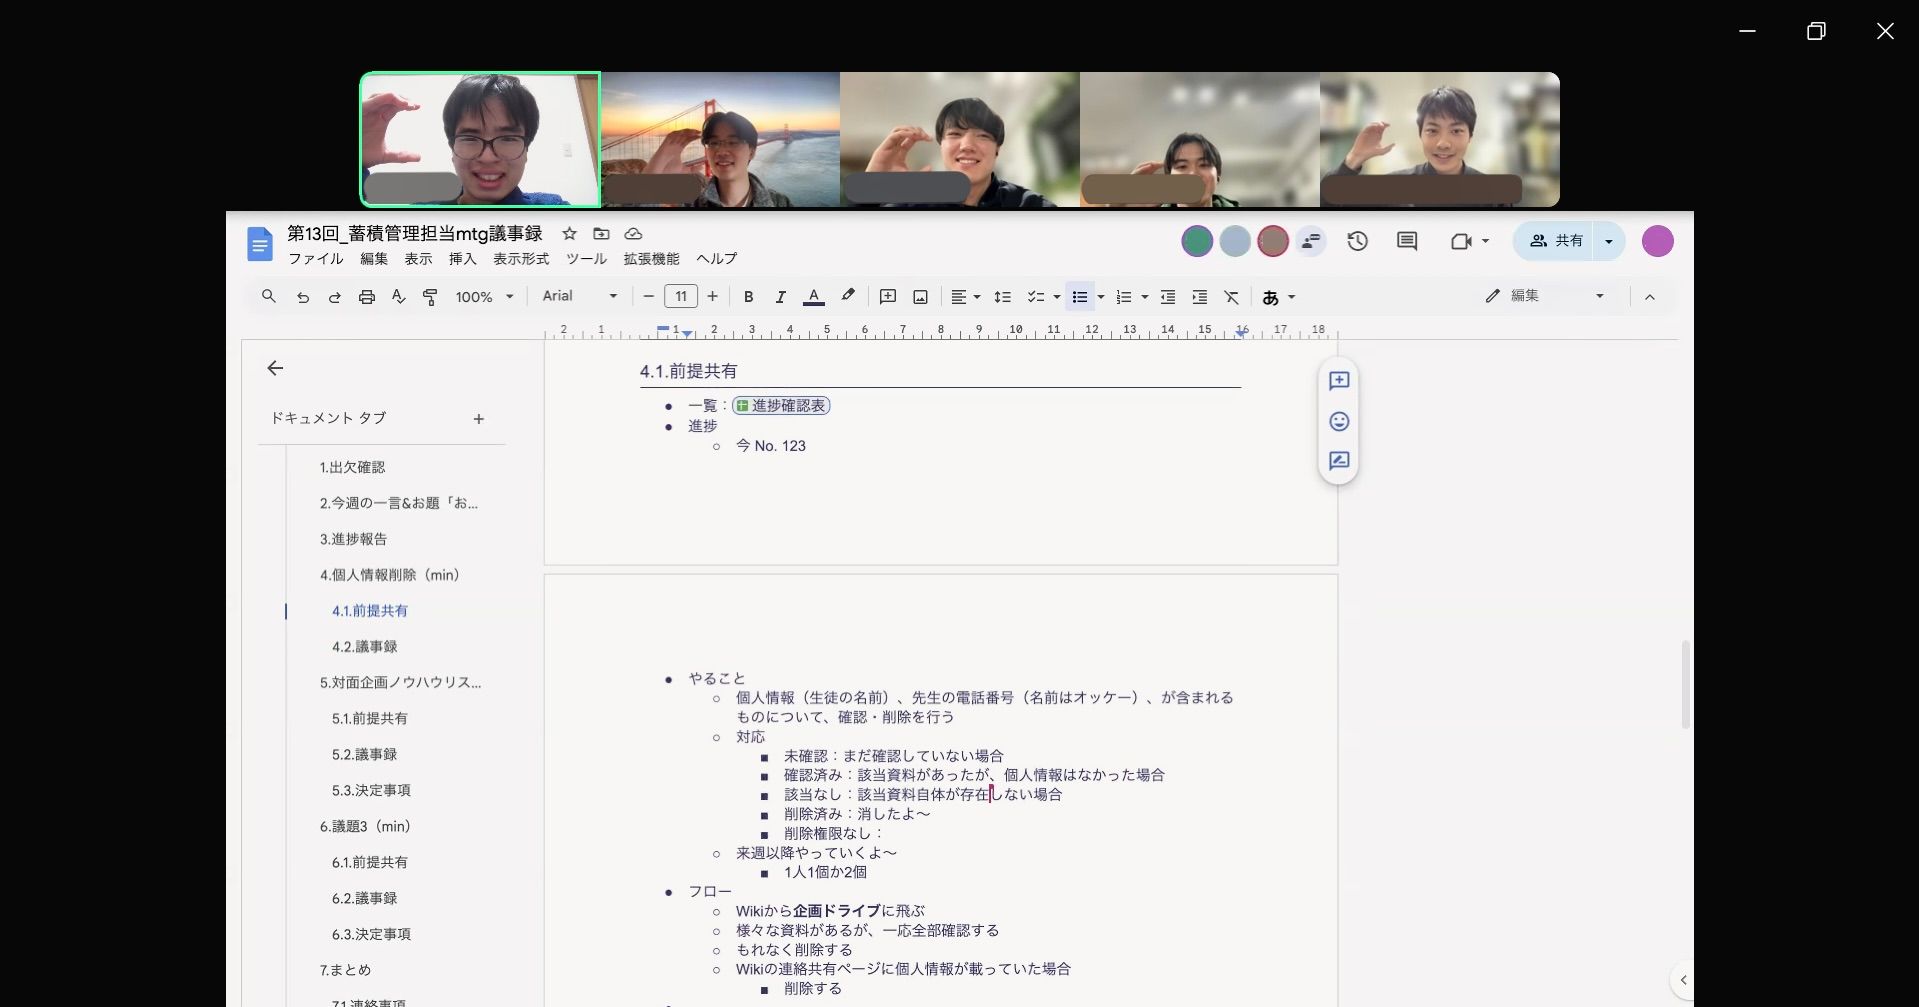This screenshot has width=1919, height=1007.
Task: Open the Arial font dropdown
Action: pyautogui.click(x=579, y=296)
